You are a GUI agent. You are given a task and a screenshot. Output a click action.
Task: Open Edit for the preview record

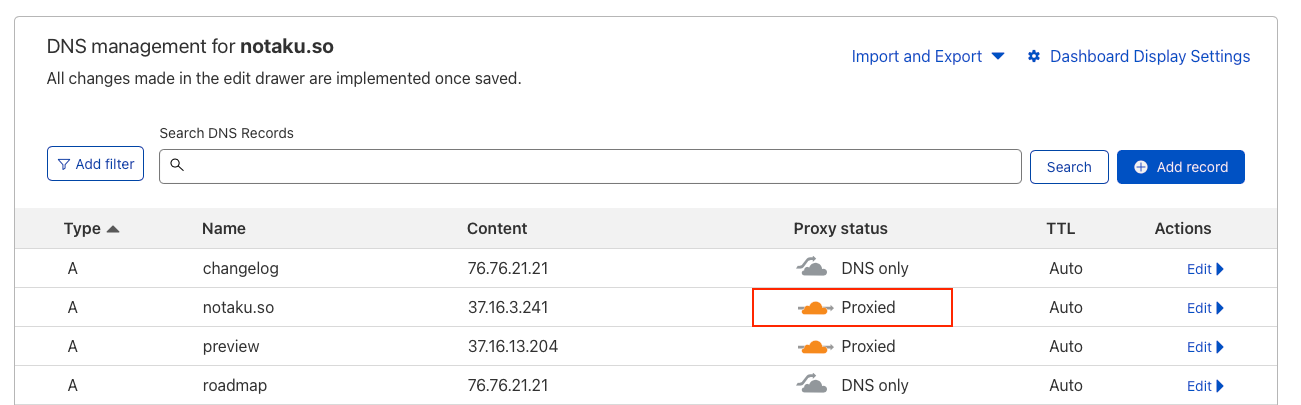pos(1205,347)
